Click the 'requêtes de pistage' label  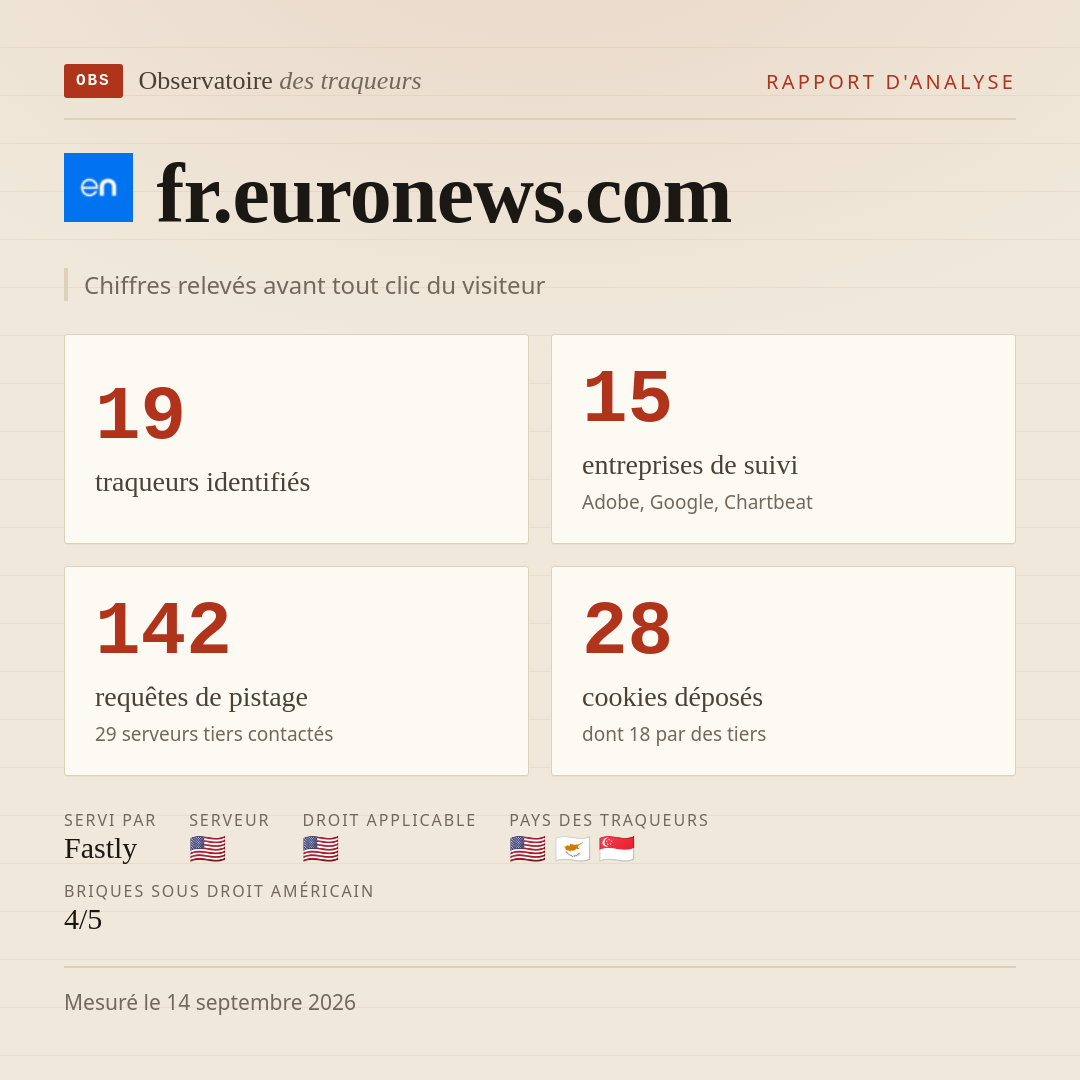click(201, 697)
